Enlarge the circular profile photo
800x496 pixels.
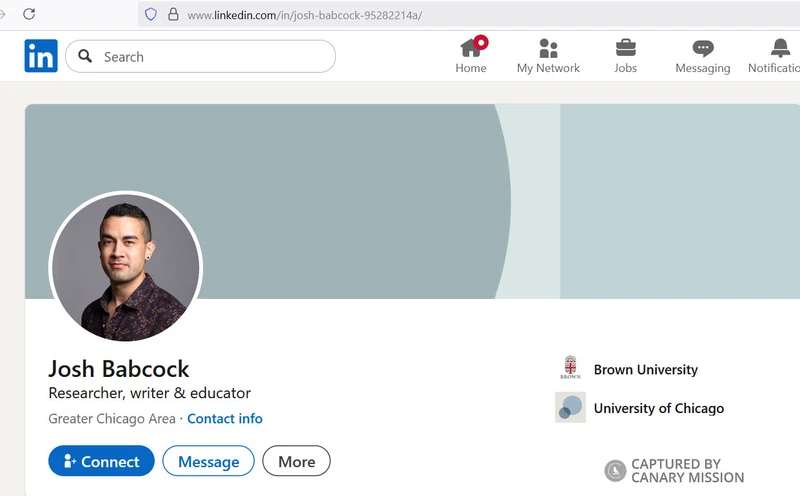point(125,267)
